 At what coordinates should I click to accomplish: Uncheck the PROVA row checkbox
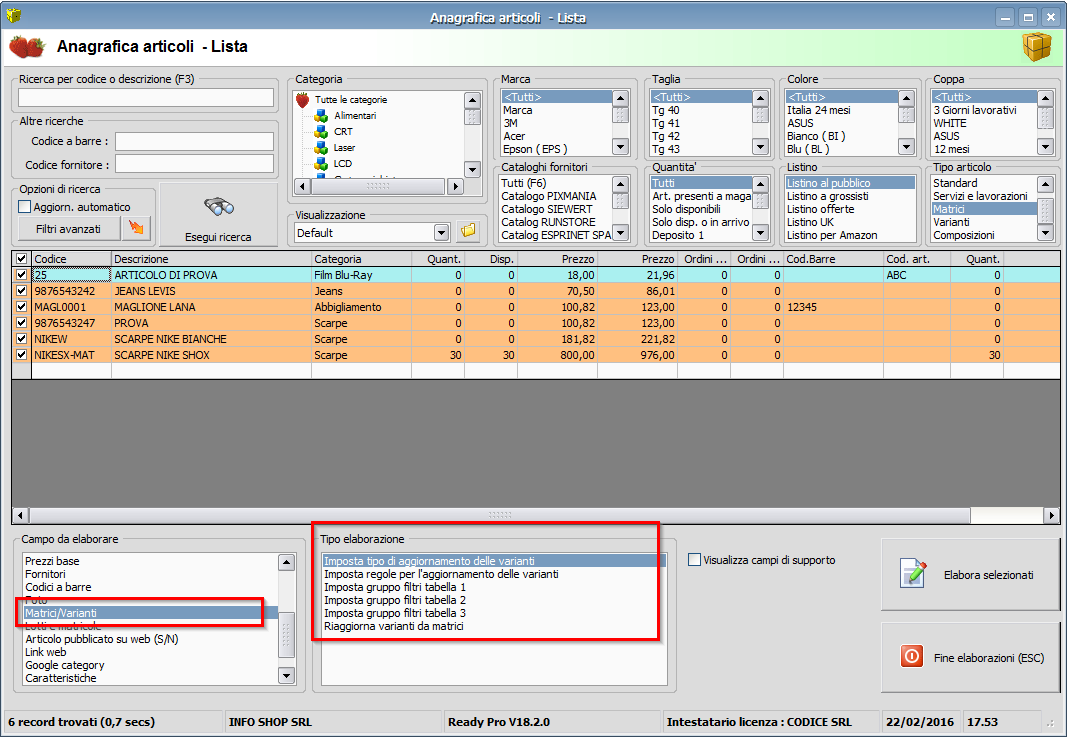point(22,323)
